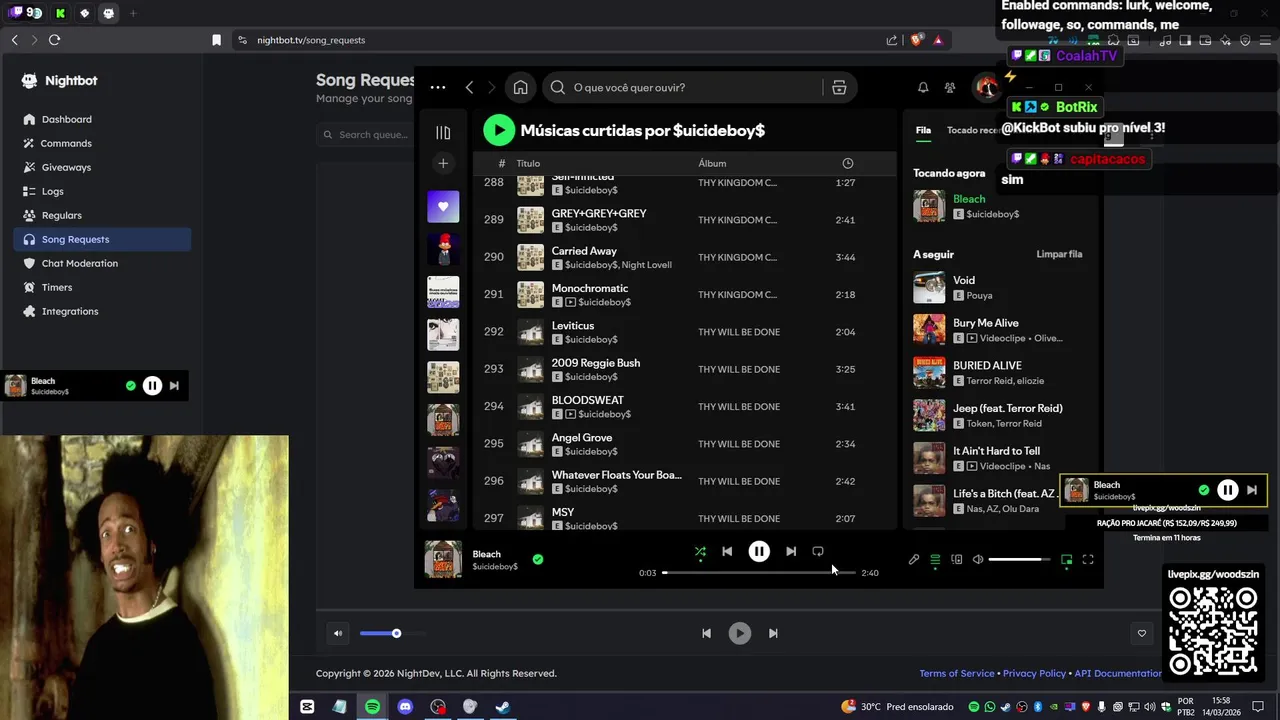Toggle the queue icon in Spotify
Viewport: 1280px width, 720px height.
tap(935, 560)
